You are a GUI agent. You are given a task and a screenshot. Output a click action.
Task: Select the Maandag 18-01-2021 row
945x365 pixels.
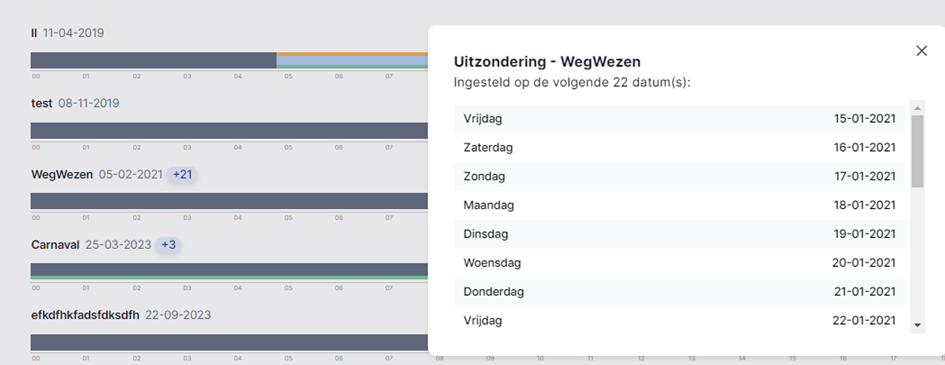pos(679,205)
